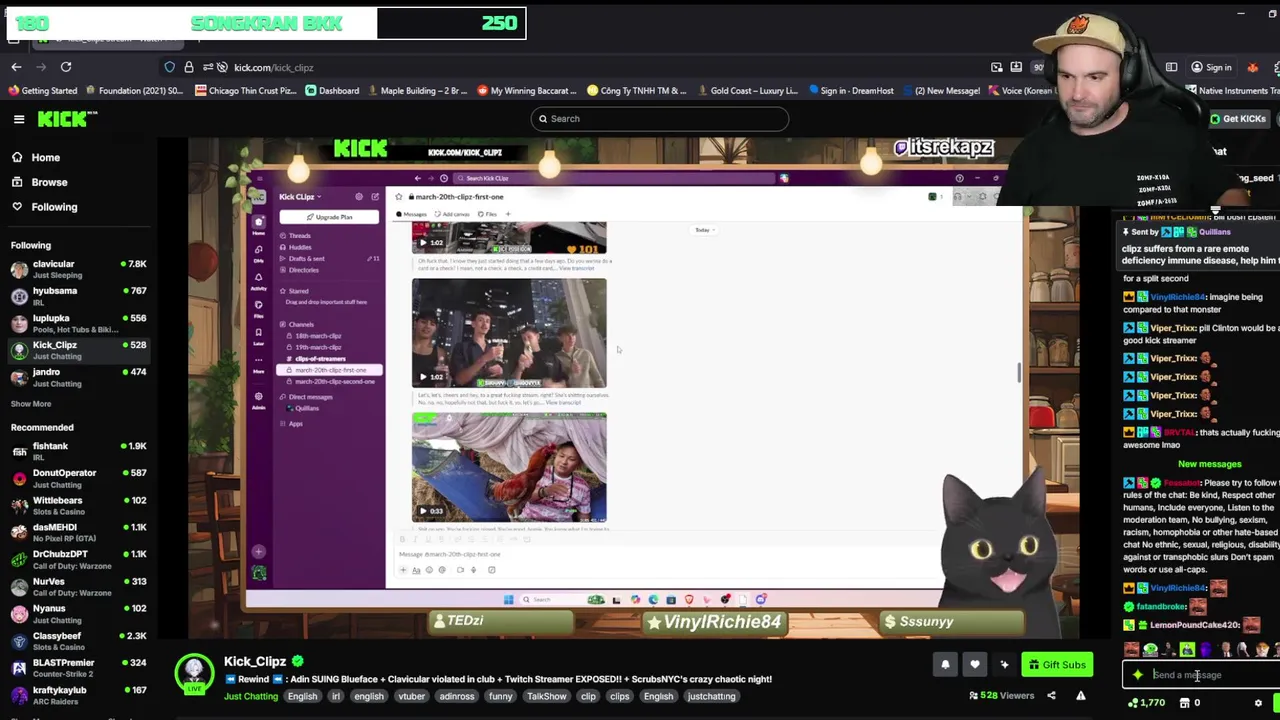Screen dimensions: 1280x720
Task: Jump to New messages in chat
Action: 1209,464
